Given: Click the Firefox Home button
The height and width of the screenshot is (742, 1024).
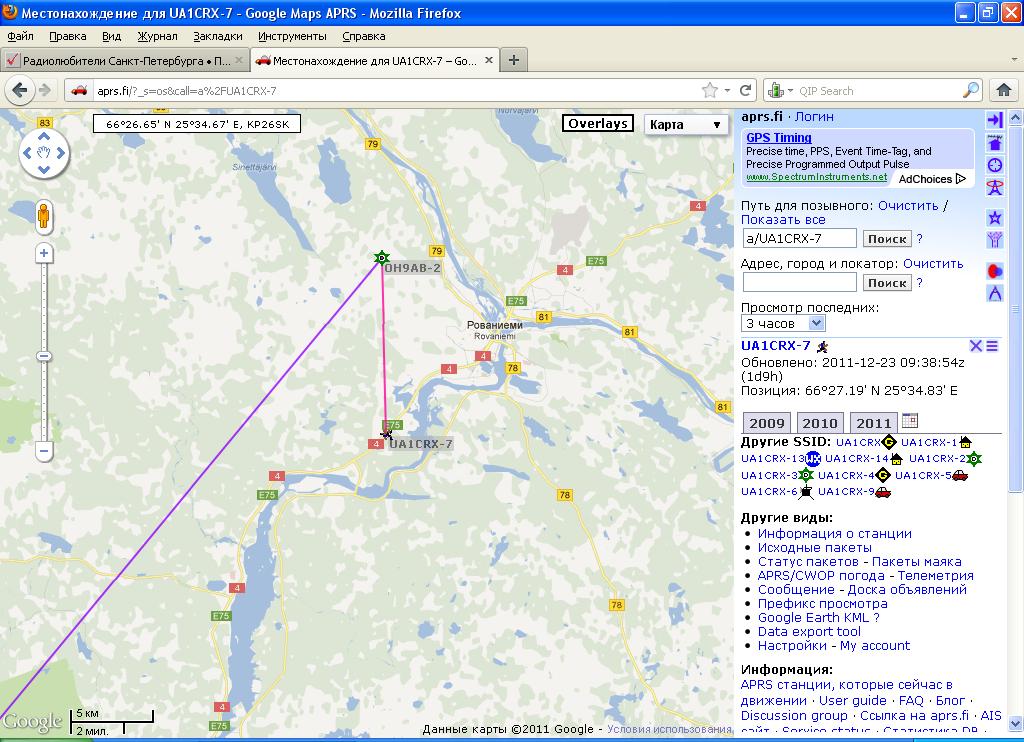Looking at the screenshot, I should (1004, 90).
